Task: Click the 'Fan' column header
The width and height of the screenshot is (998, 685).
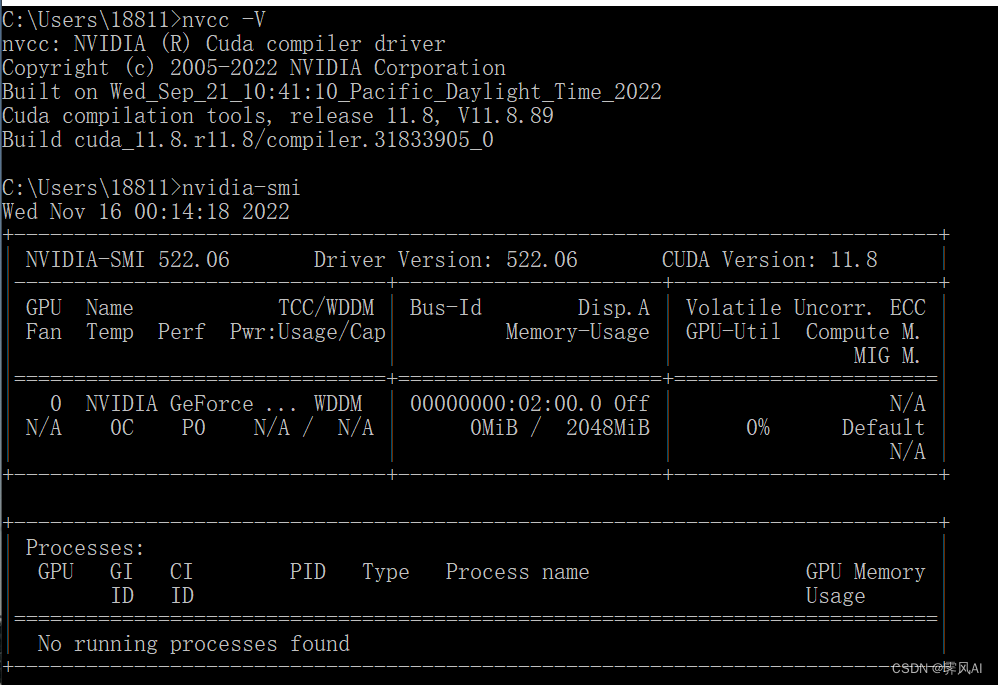Action: 44,332
